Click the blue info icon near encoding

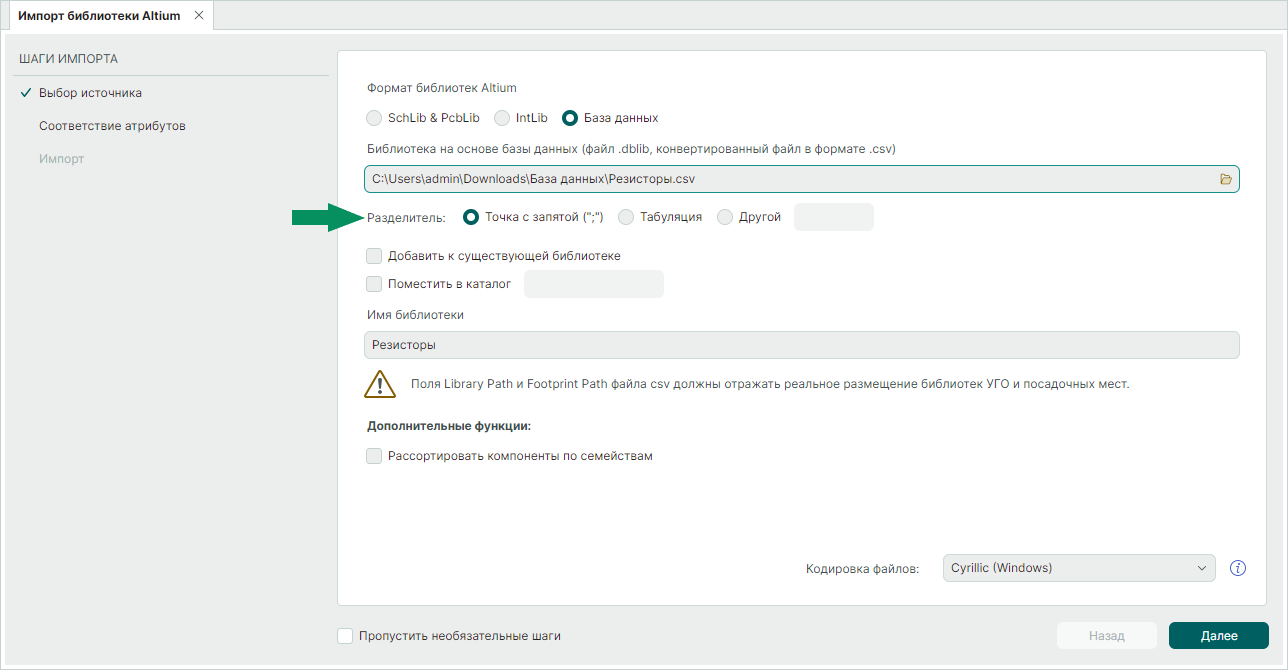[1237, 568]
